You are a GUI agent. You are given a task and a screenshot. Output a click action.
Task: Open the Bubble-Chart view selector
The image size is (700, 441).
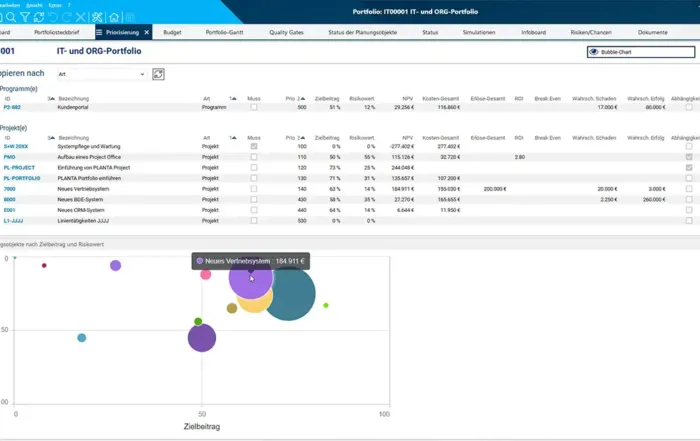(x=641, y=52)
